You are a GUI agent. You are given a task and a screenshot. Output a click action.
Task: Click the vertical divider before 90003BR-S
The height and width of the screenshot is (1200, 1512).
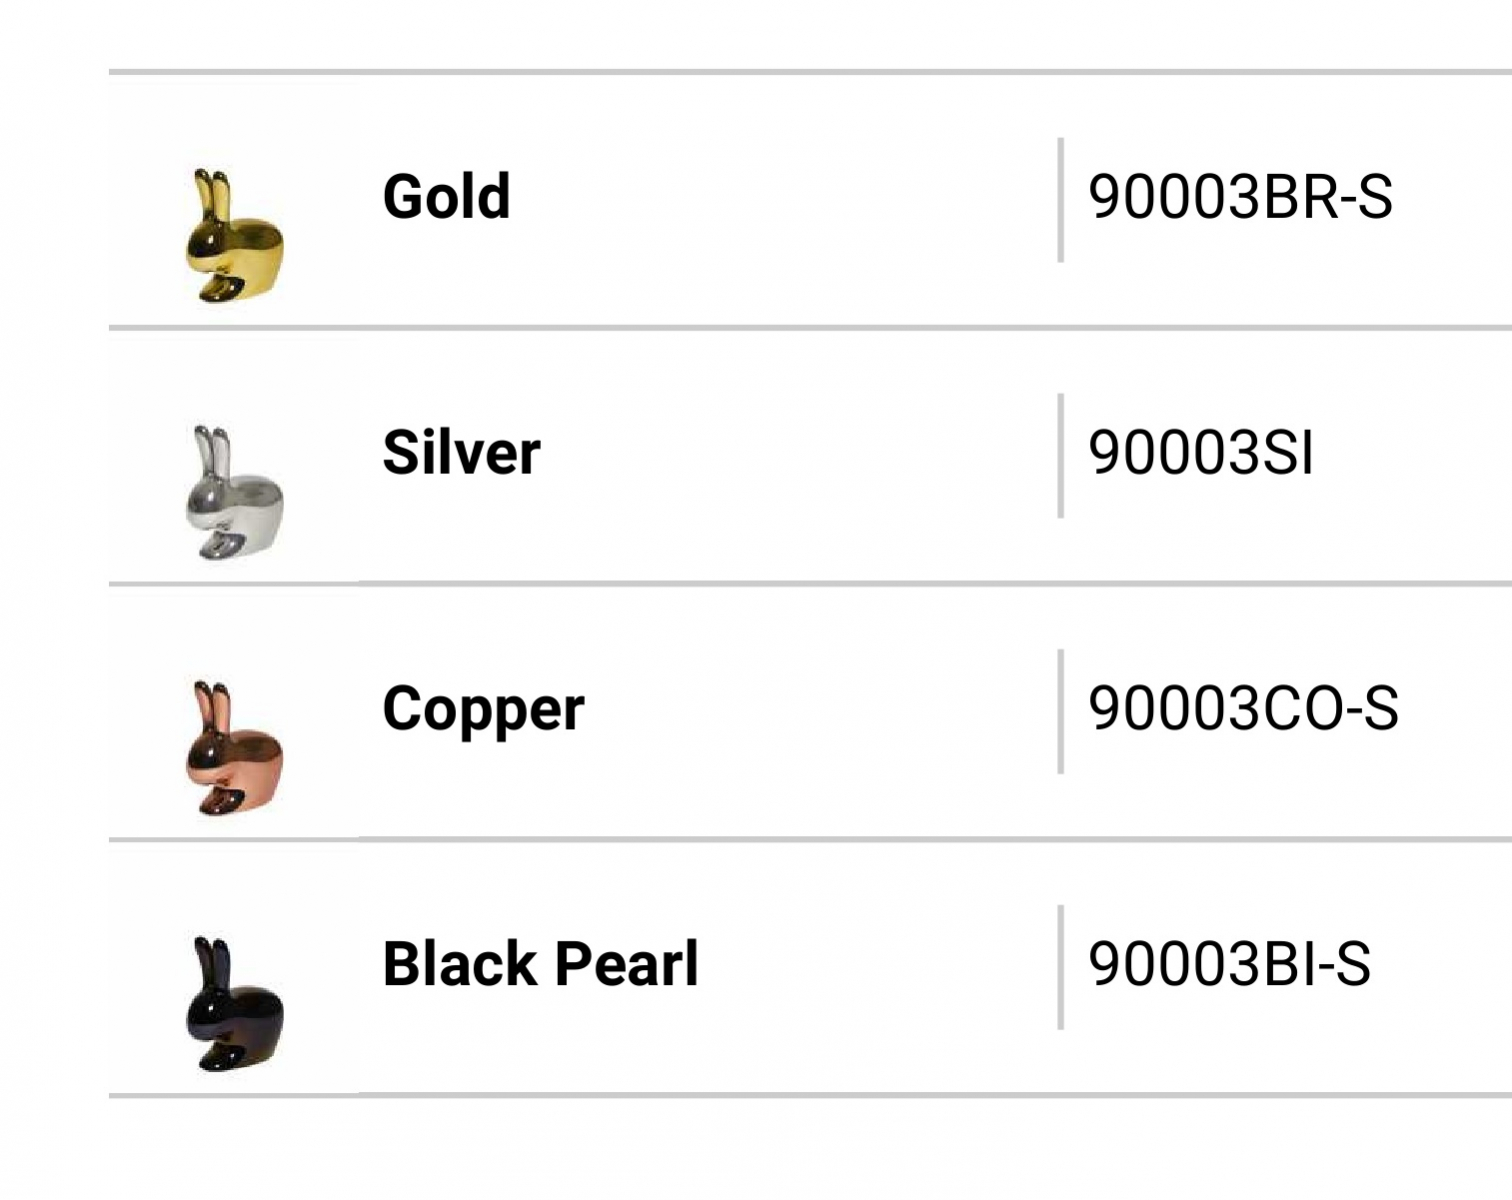coord(1060,200)
